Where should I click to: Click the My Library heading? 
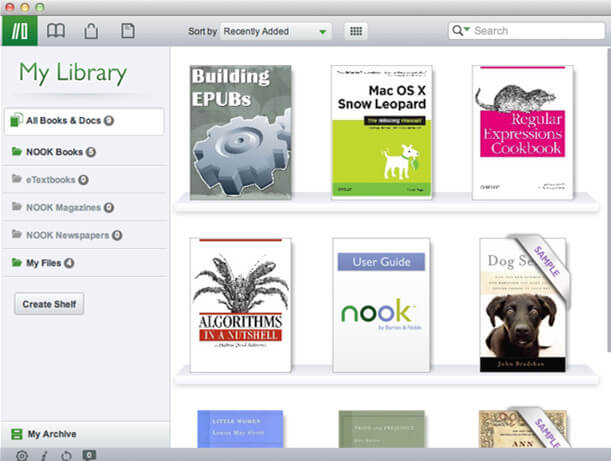coord(73,73)
